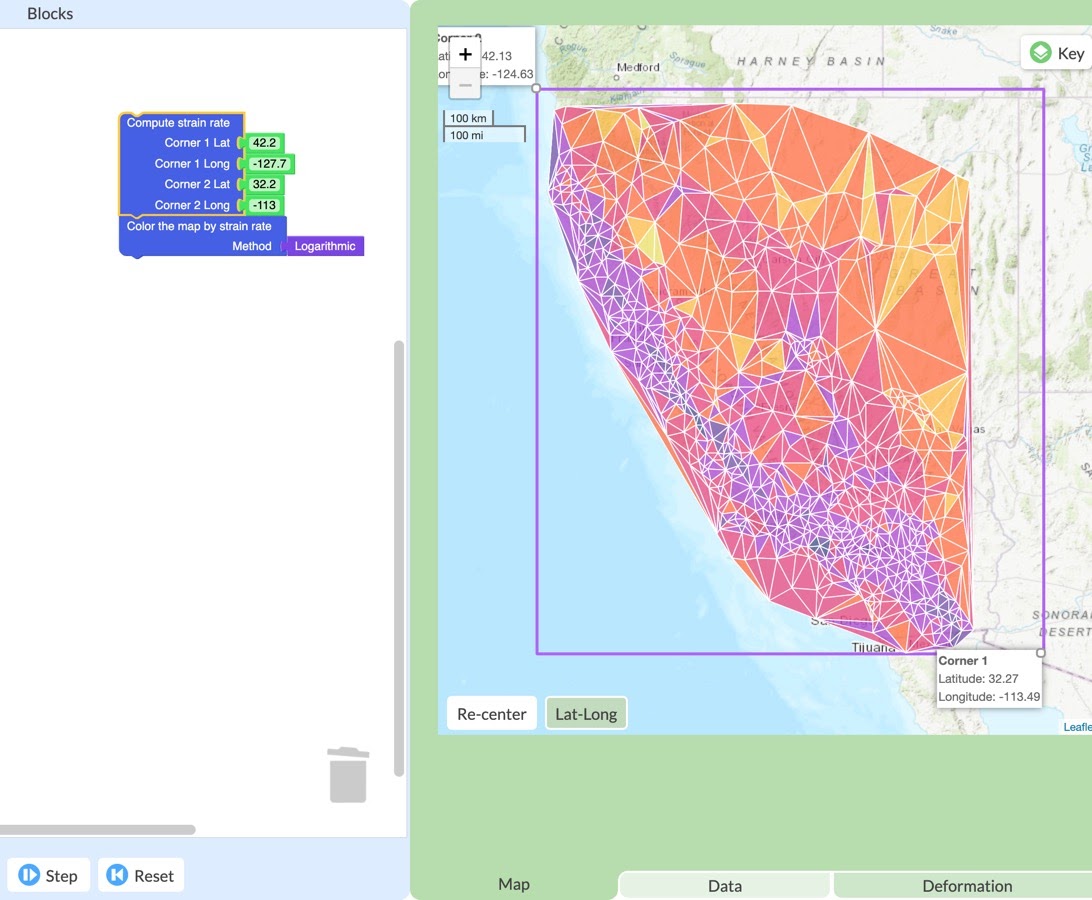This screenshot has height=900, width=1092.
Task: Click the top-left corner handle of the selection box
Action: 537,88
